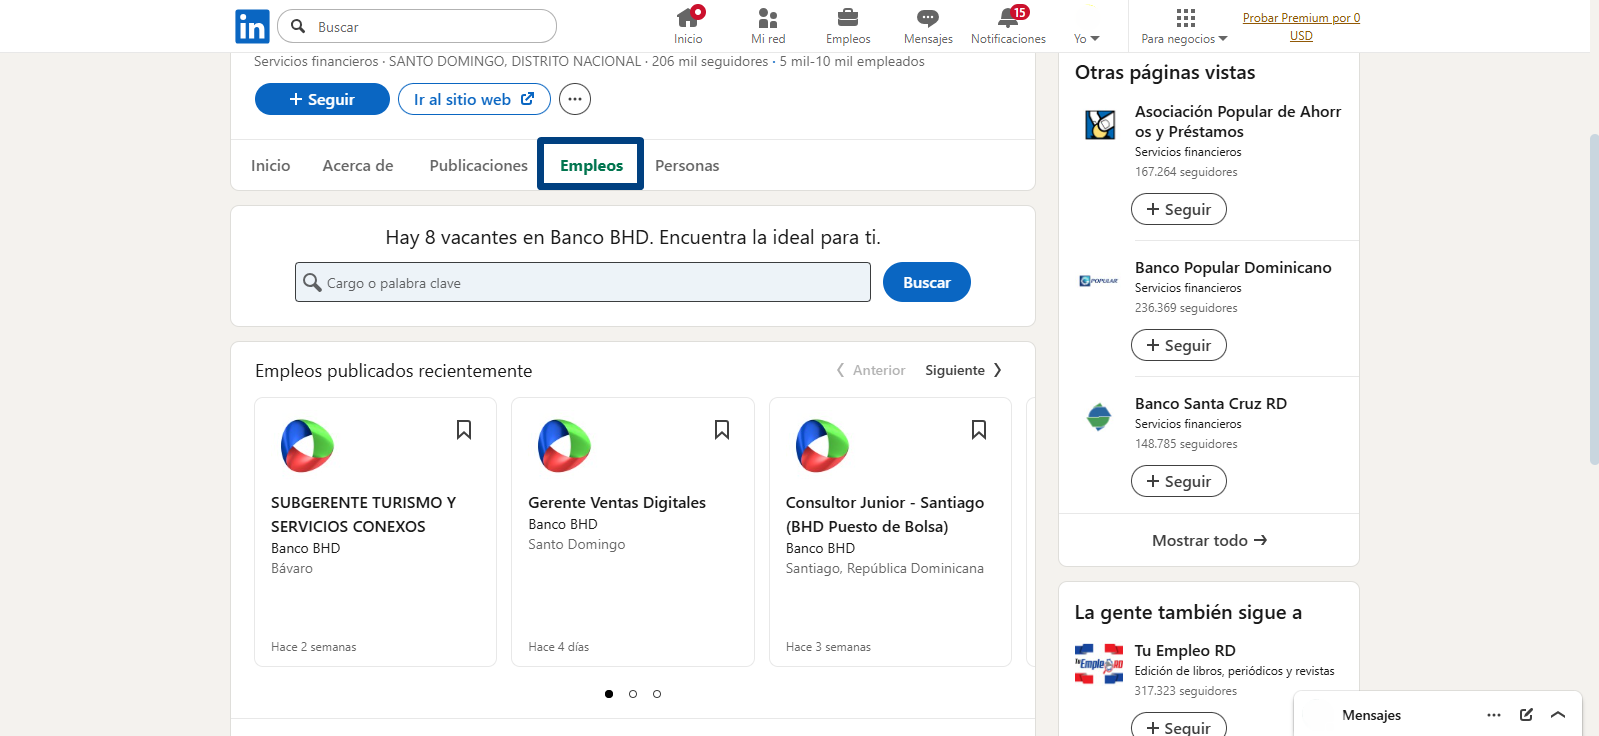Screen dimensions: 1599x736
Task: Open Banco BHD logo on Gerente Ventas card
Action: [564, 446]
